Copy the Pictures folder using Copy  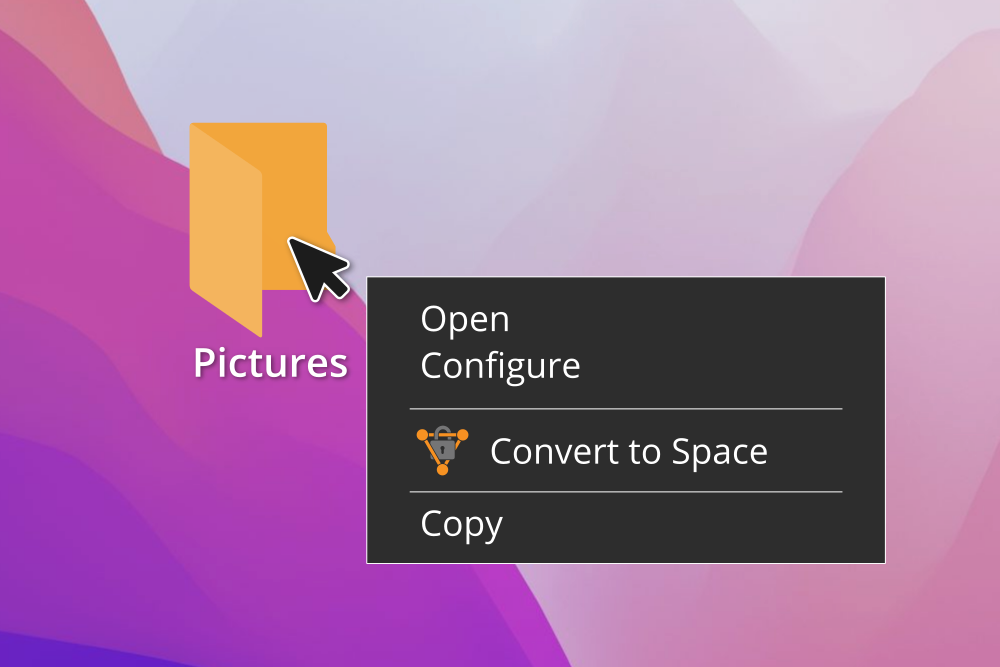click(x=461, y=524)
